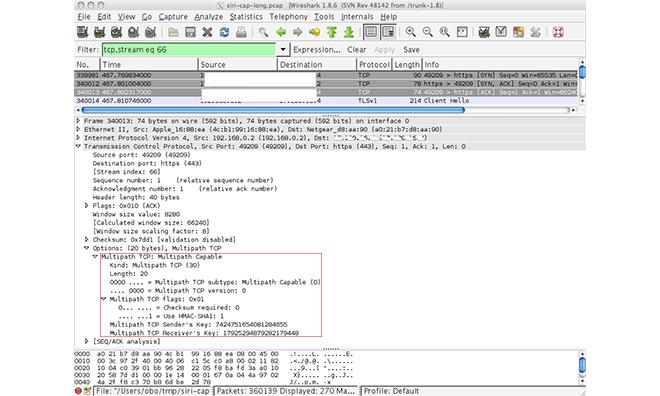The width and height of the screenshot is (660, 396).
Task: Expand Internet Protocol Version 4 node
Action: pyautogui.click(x=78, y=138)
